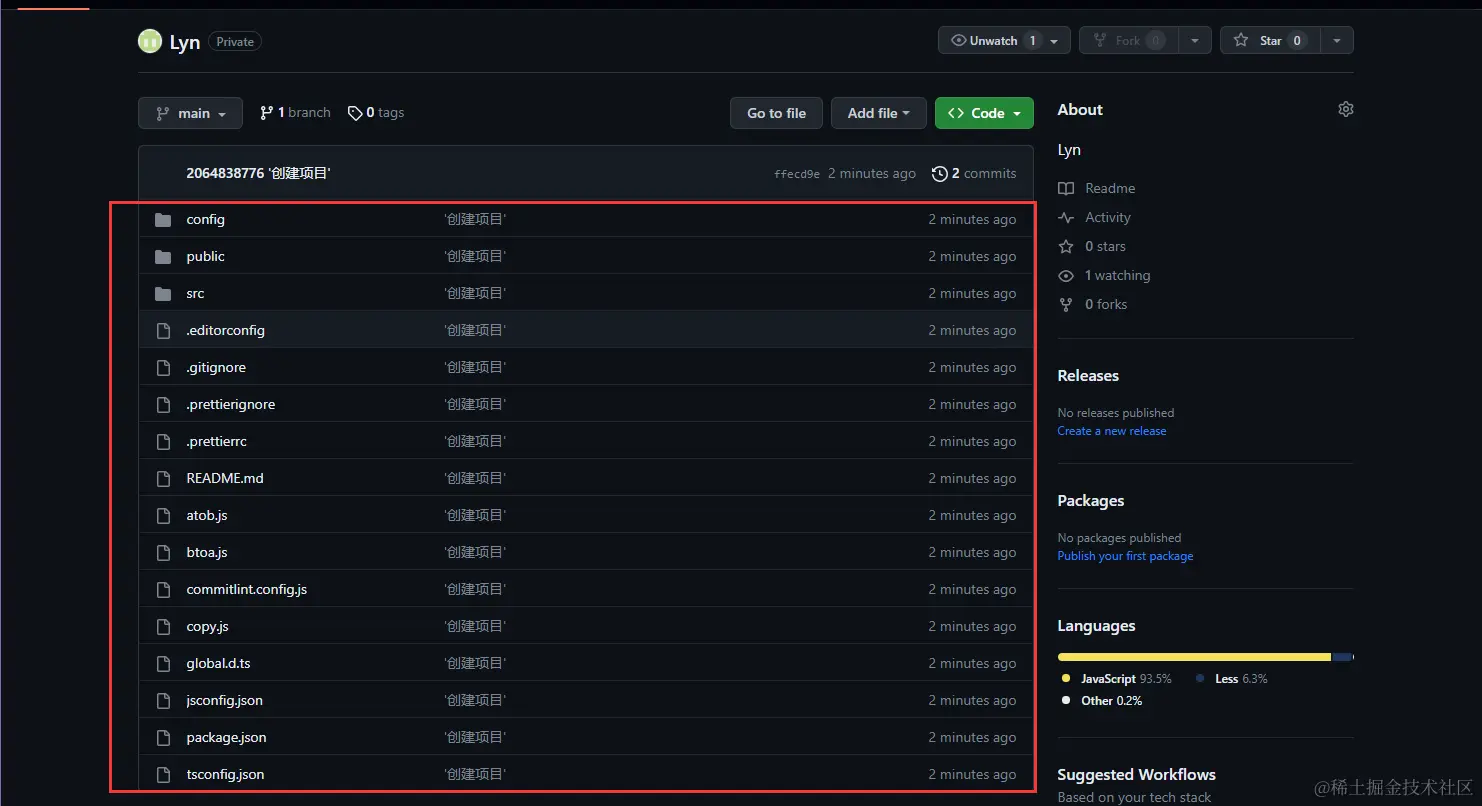Screen dimensions: 1482x806
Task: Click the file icon beside tsconfig.json
Action: [x=163, y=775]
